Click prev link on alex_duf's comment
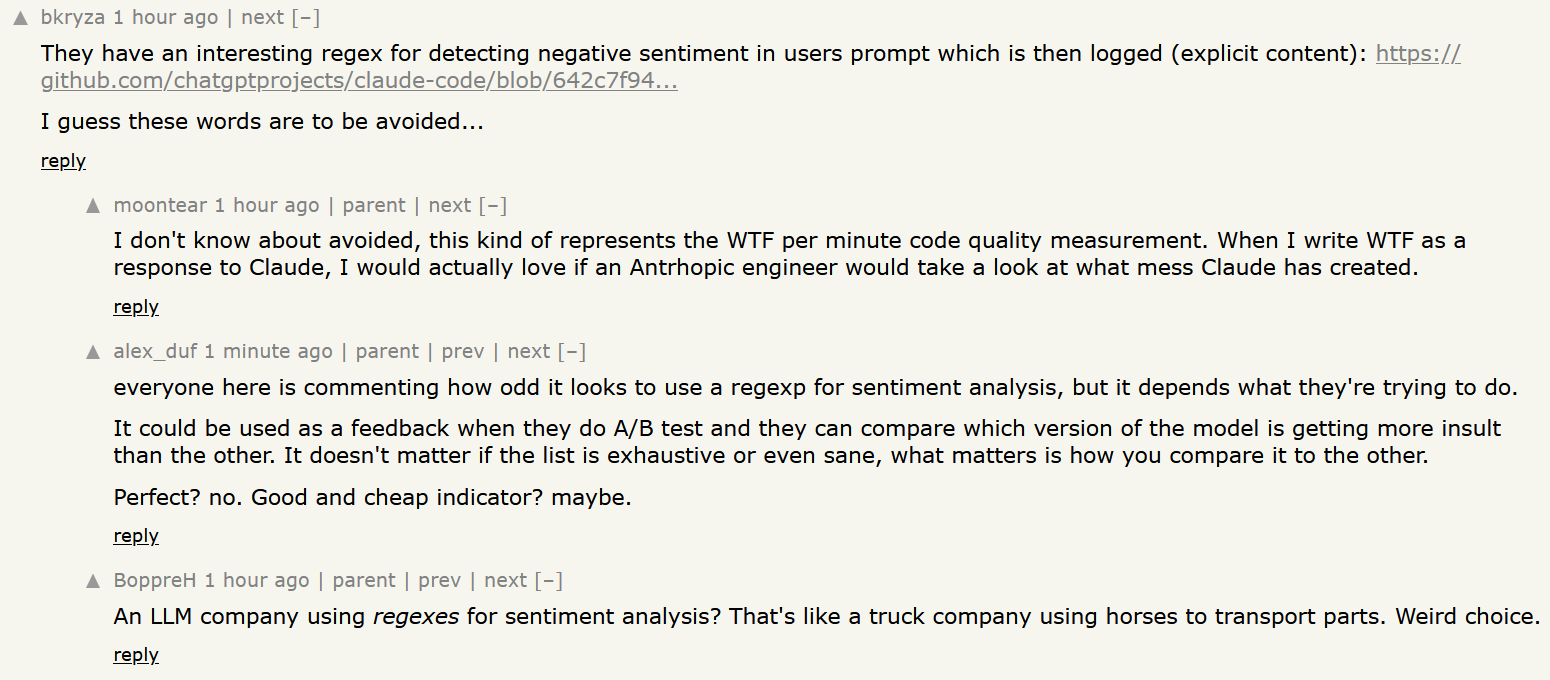This screenshot has height=680, width=1550. [x=462, y=350]
